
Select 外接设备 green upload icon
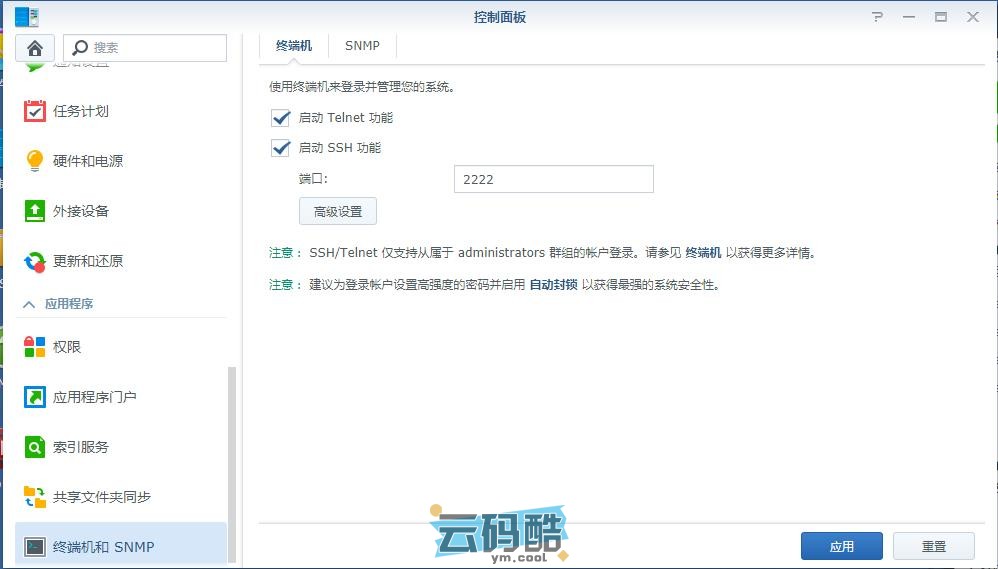click(x=35, y=211)
